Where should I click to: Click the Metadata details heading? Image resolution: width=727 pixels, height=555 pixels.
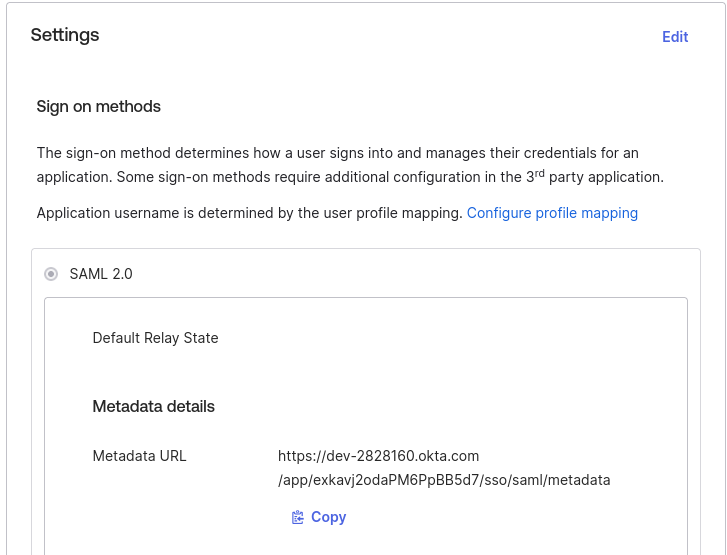point(153,406)
